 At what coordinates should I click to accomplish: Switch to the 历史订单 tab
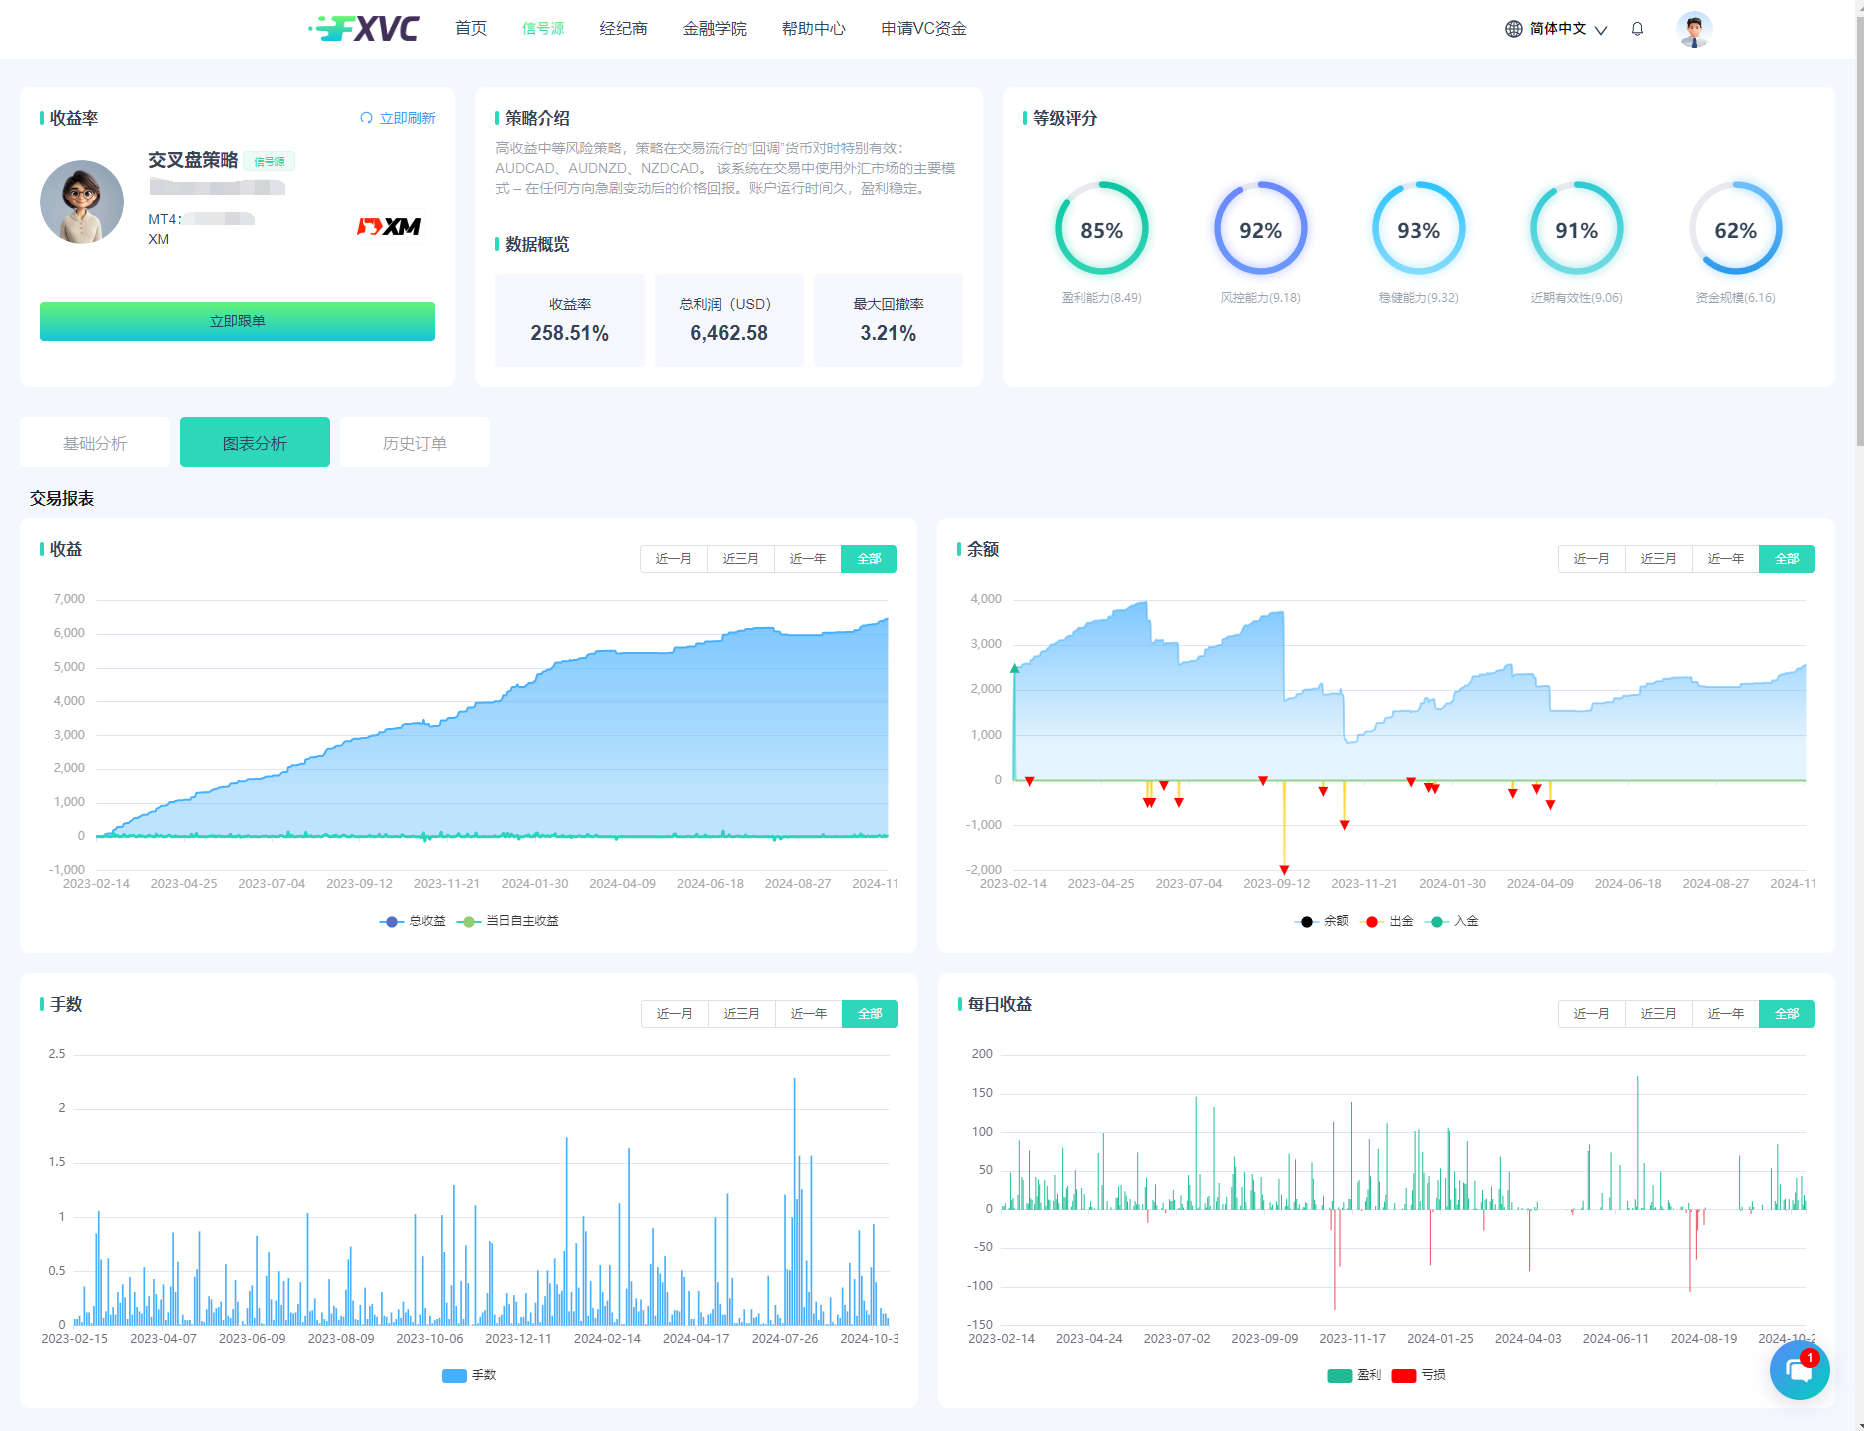414,443
